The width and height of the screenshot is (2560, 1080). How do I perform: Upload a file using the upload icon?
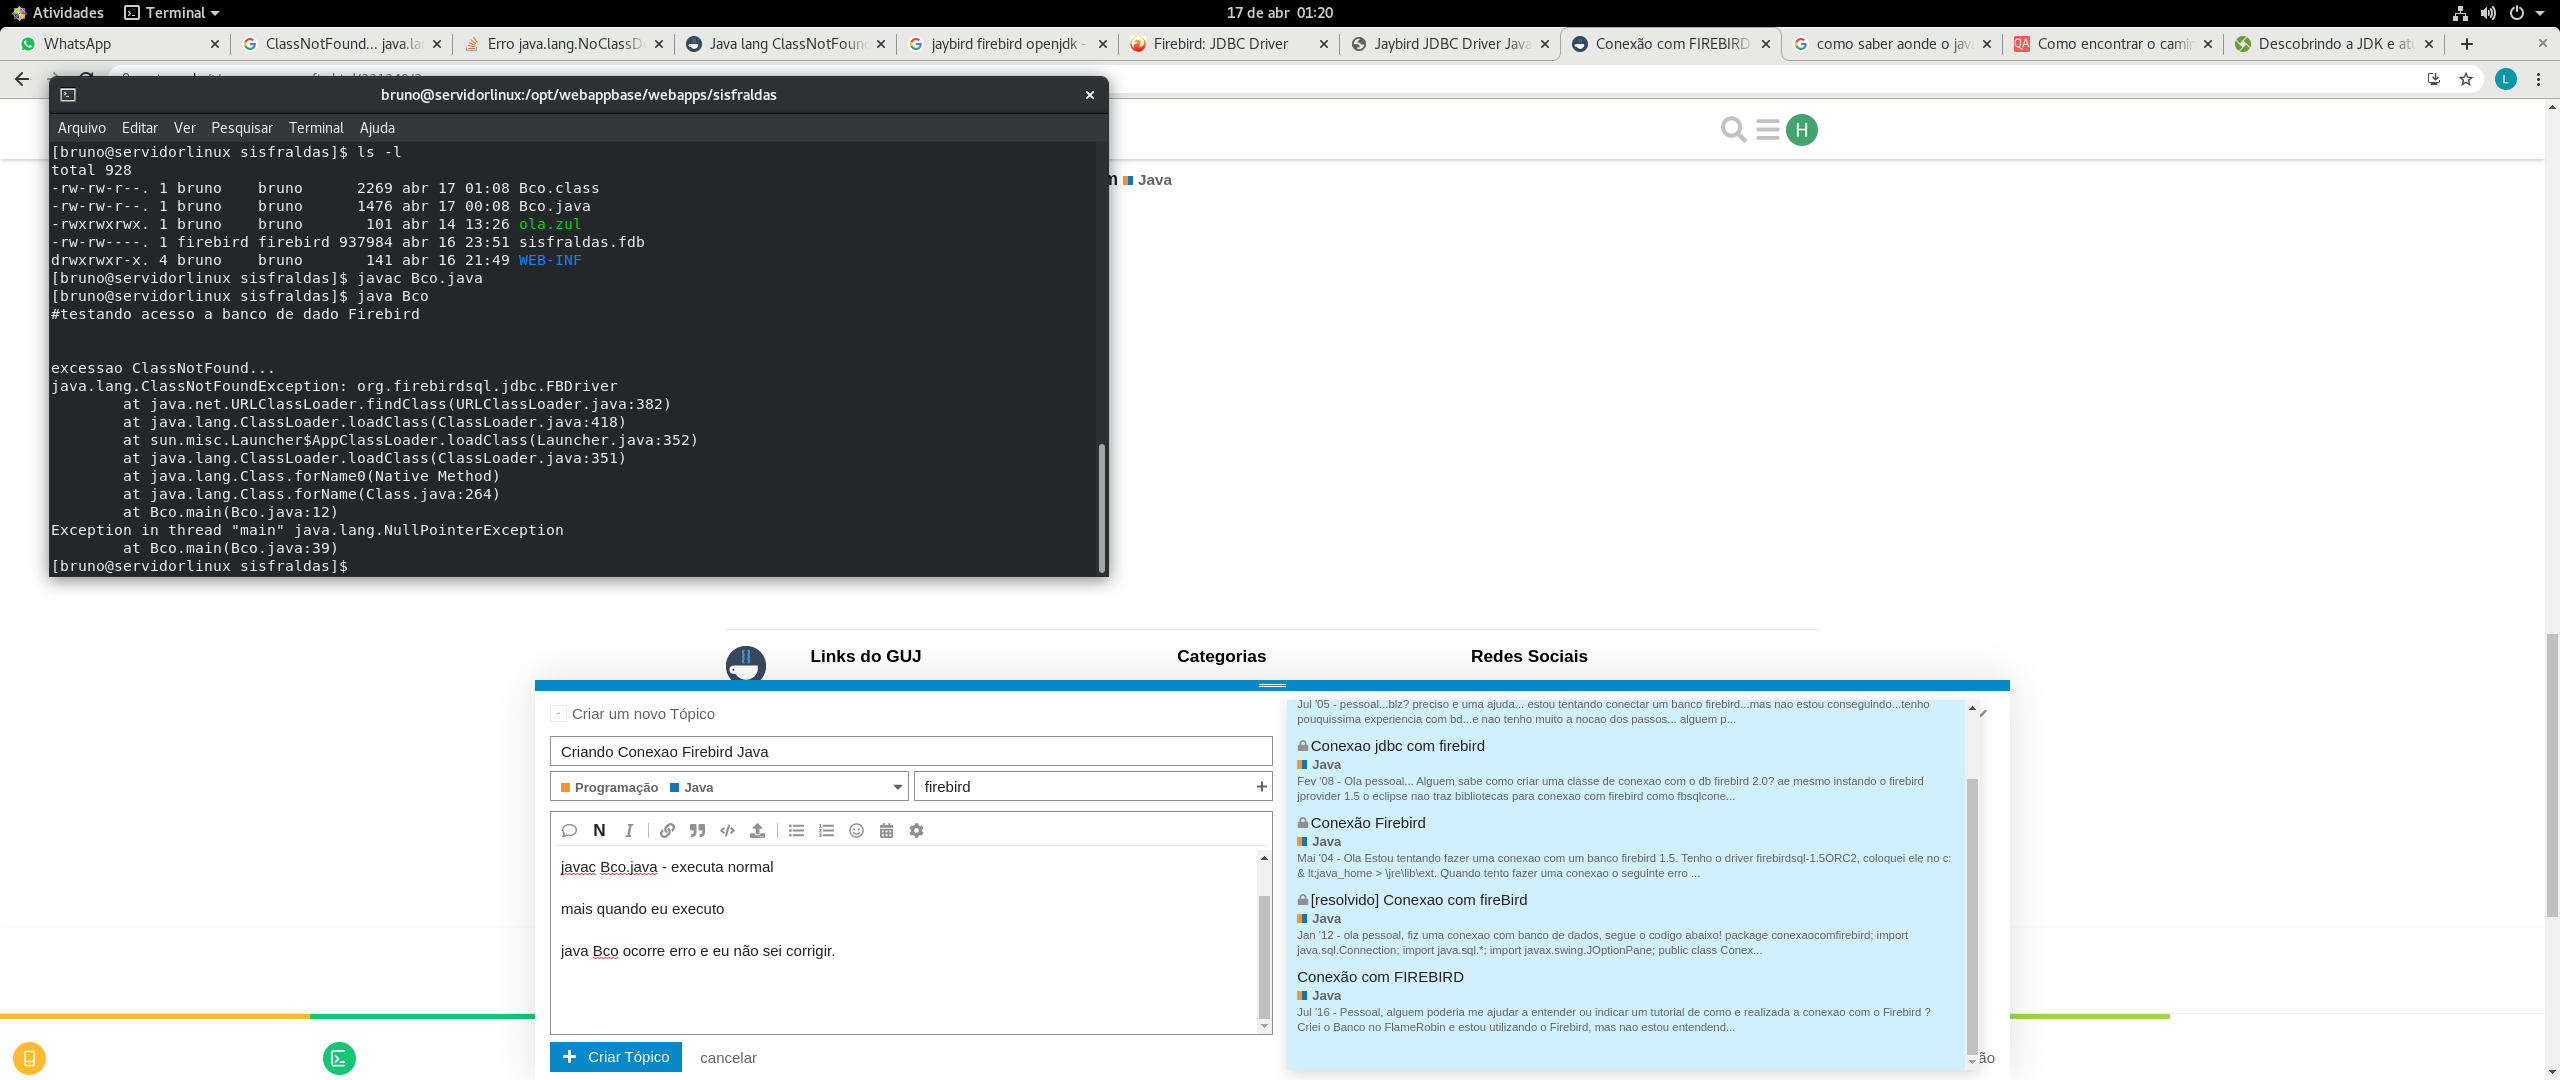pyautogui.click(x=757, y=830)
